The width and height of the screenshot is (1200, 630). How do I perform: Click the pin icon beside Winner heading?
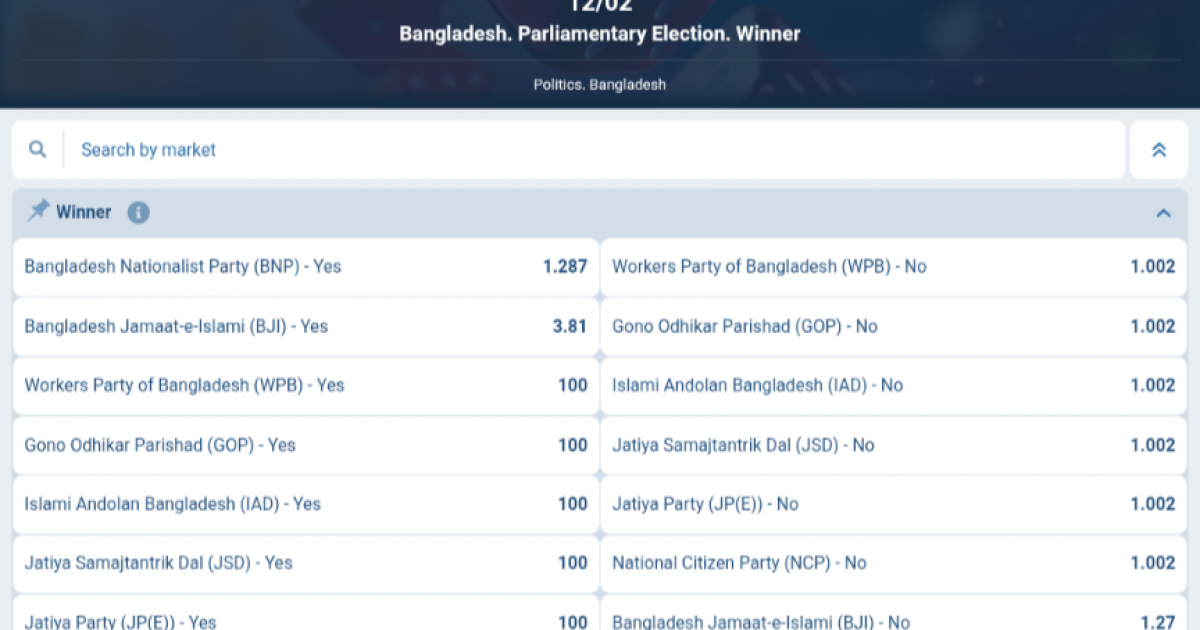click(x=38, y=211)
